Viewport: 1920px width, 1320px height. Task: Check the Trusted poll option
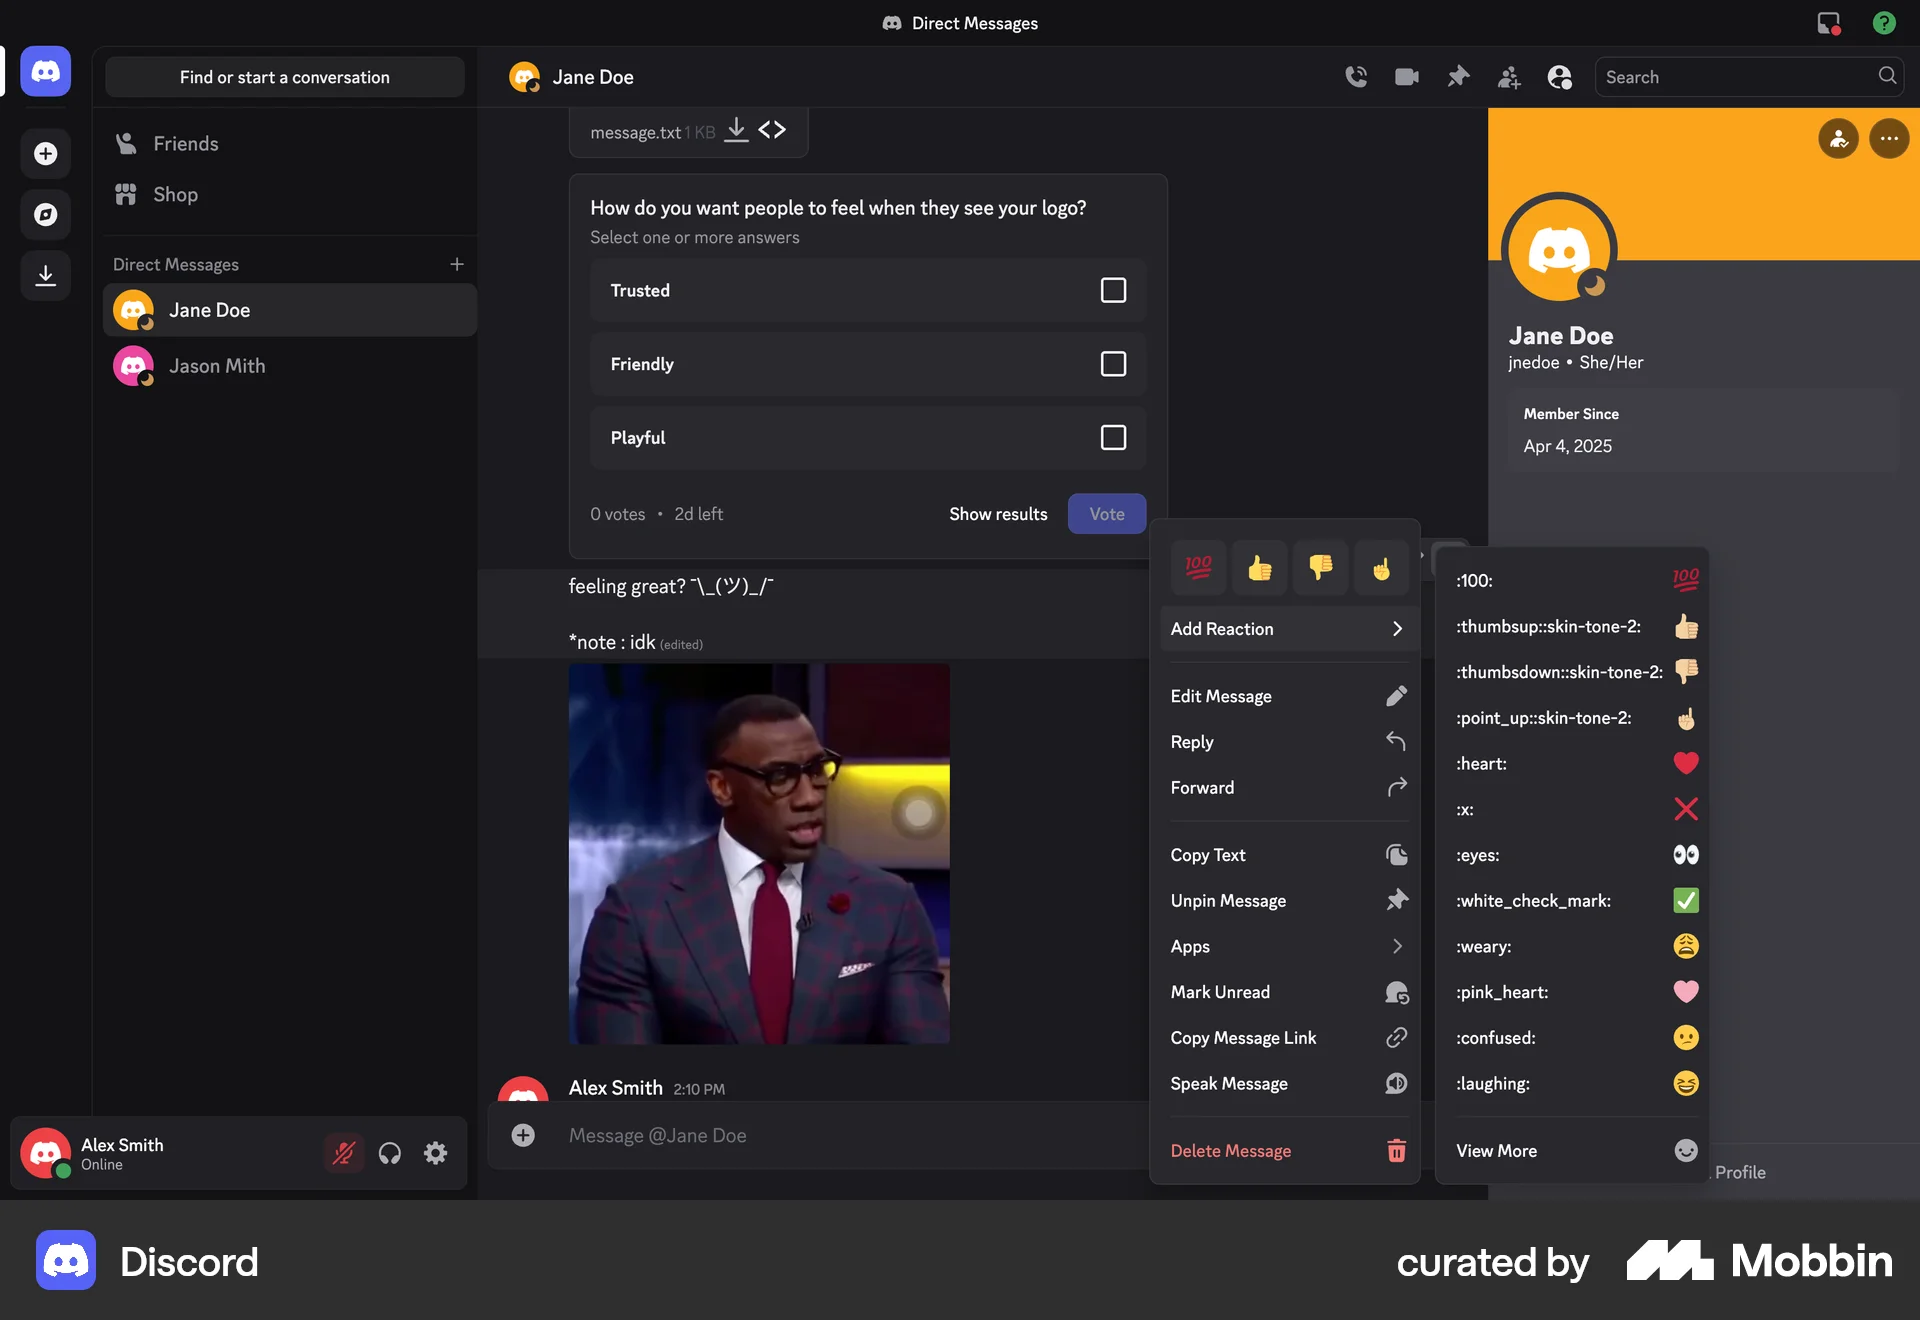(x=1112, y=290)
